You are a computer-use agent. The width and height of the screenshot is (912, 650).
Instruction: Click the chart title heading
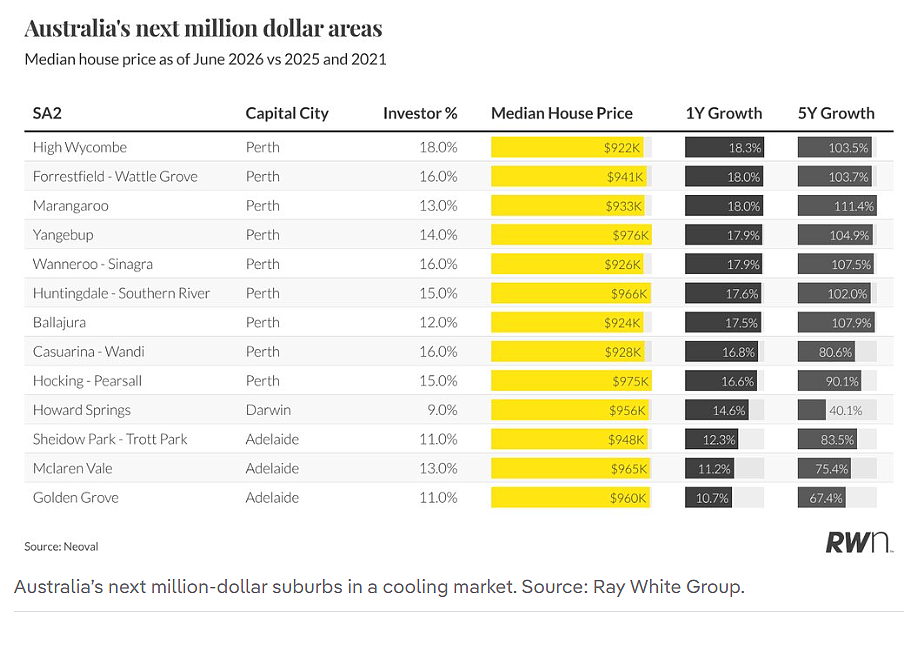tap(204, 28)
